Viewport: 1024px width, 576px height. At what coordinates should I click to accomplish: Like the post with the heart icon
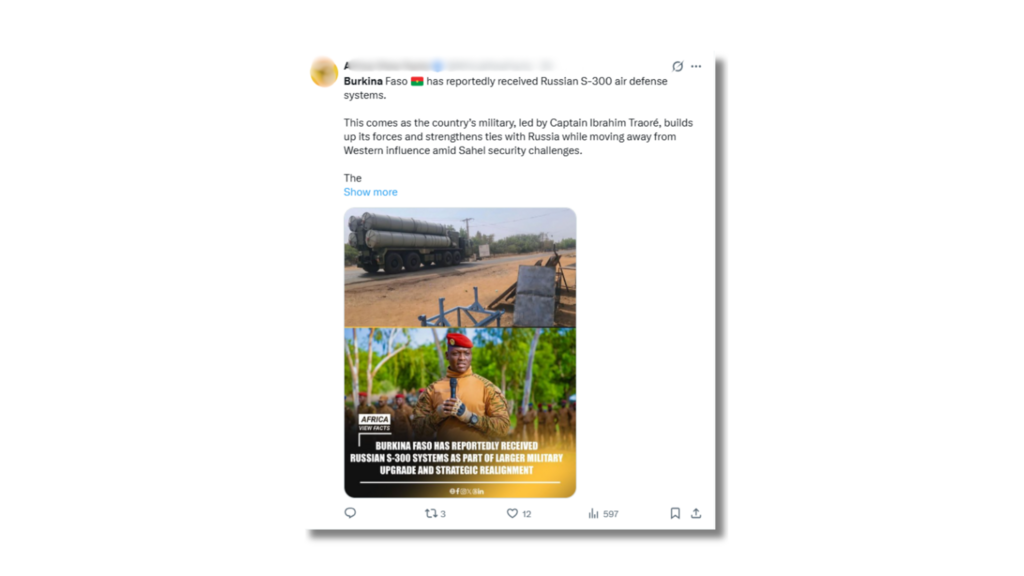point(512,513)
